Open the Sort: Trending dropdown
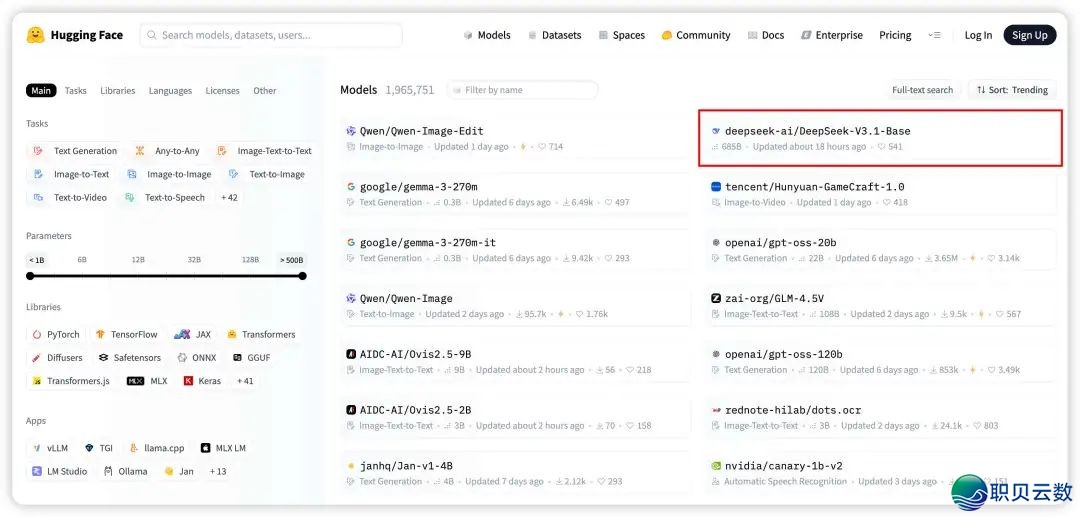Viewport: 1080px width, 517px height. (x=1012, y=90)
